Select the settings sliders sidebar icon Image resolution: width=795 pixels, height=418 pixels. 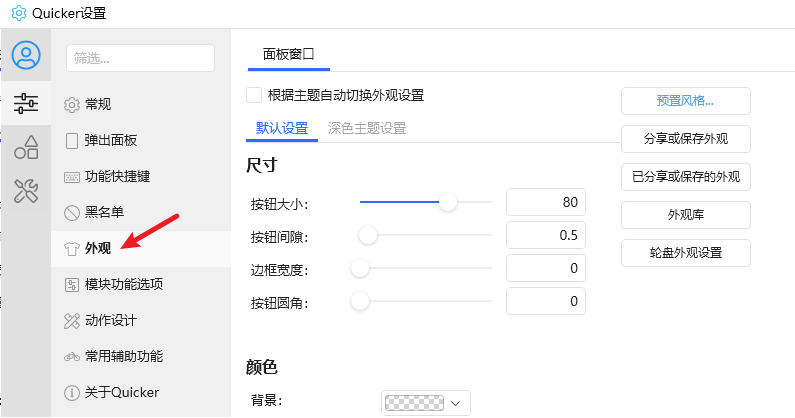point(26,103)
